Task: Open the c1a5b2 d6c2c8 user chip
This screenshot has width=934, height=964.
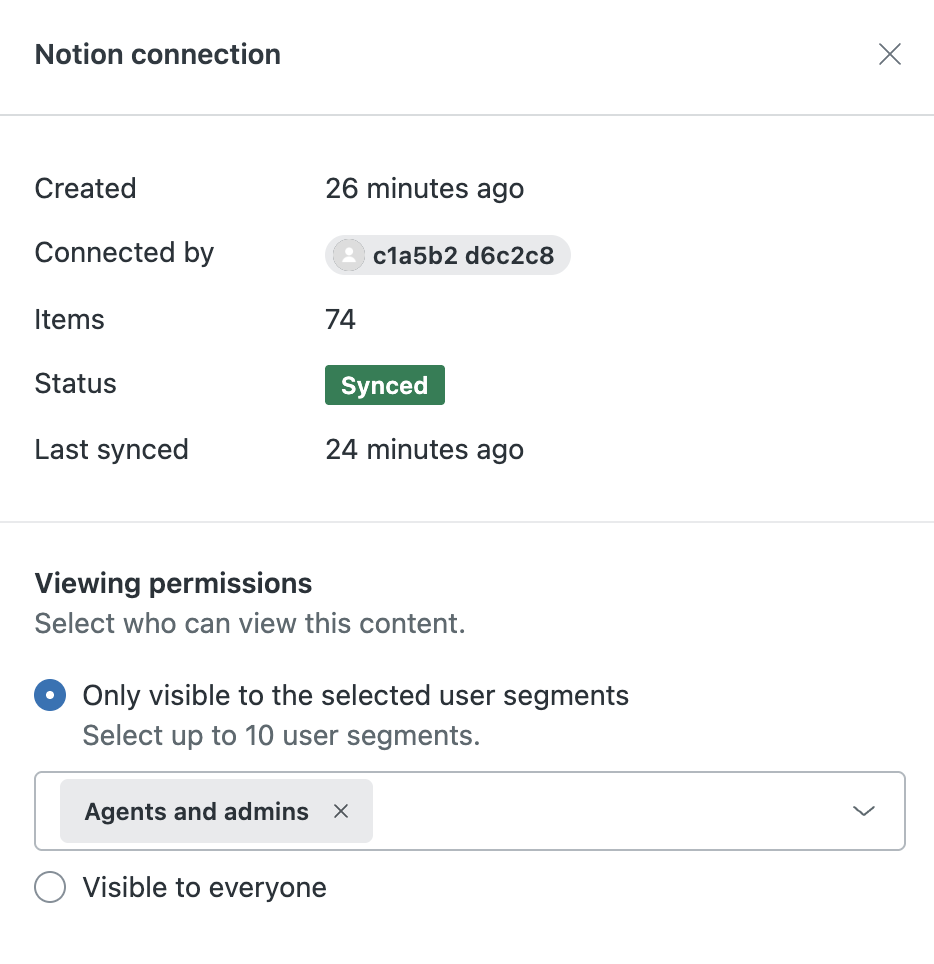Action: coord(462,255)
